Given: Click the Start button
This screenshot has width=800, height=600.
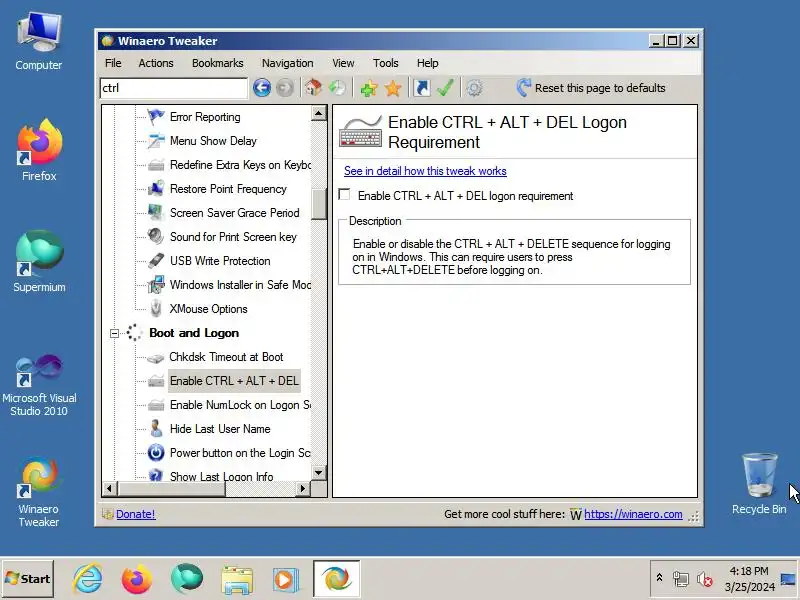Looking at the screenshot, I should [28, 579].
